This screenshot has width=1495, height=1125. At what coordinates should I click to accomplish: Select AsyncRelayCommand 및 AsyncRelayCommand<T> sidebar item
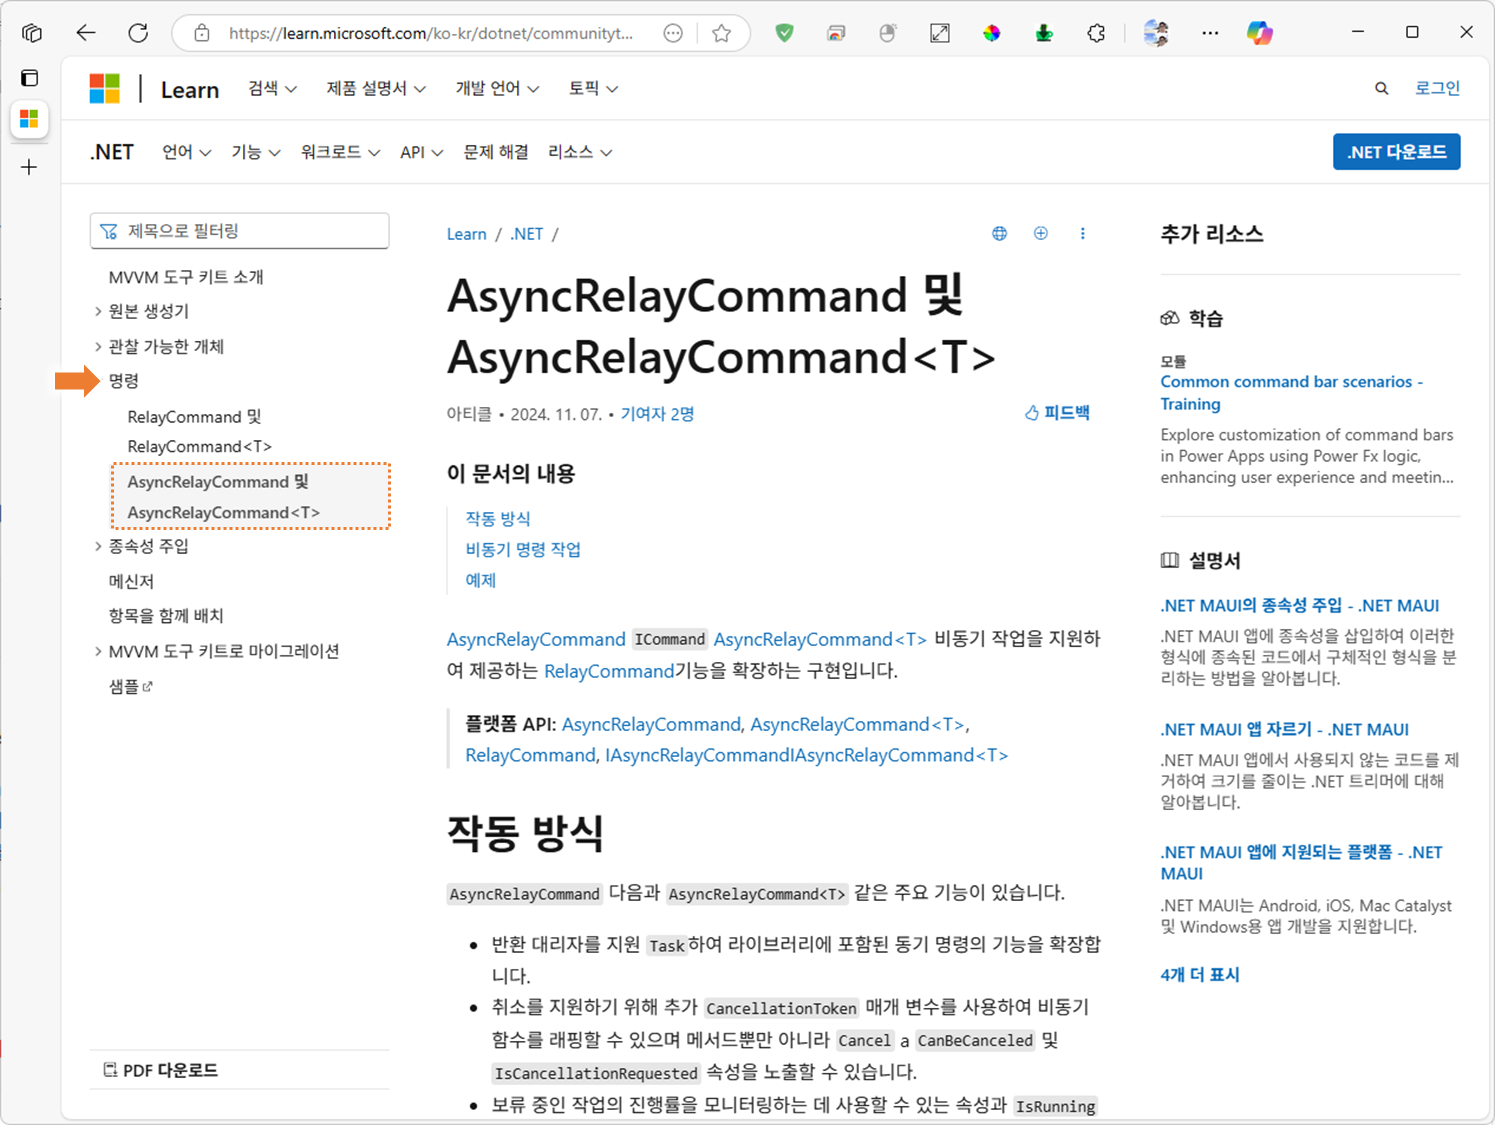click(x=250, y=497)
